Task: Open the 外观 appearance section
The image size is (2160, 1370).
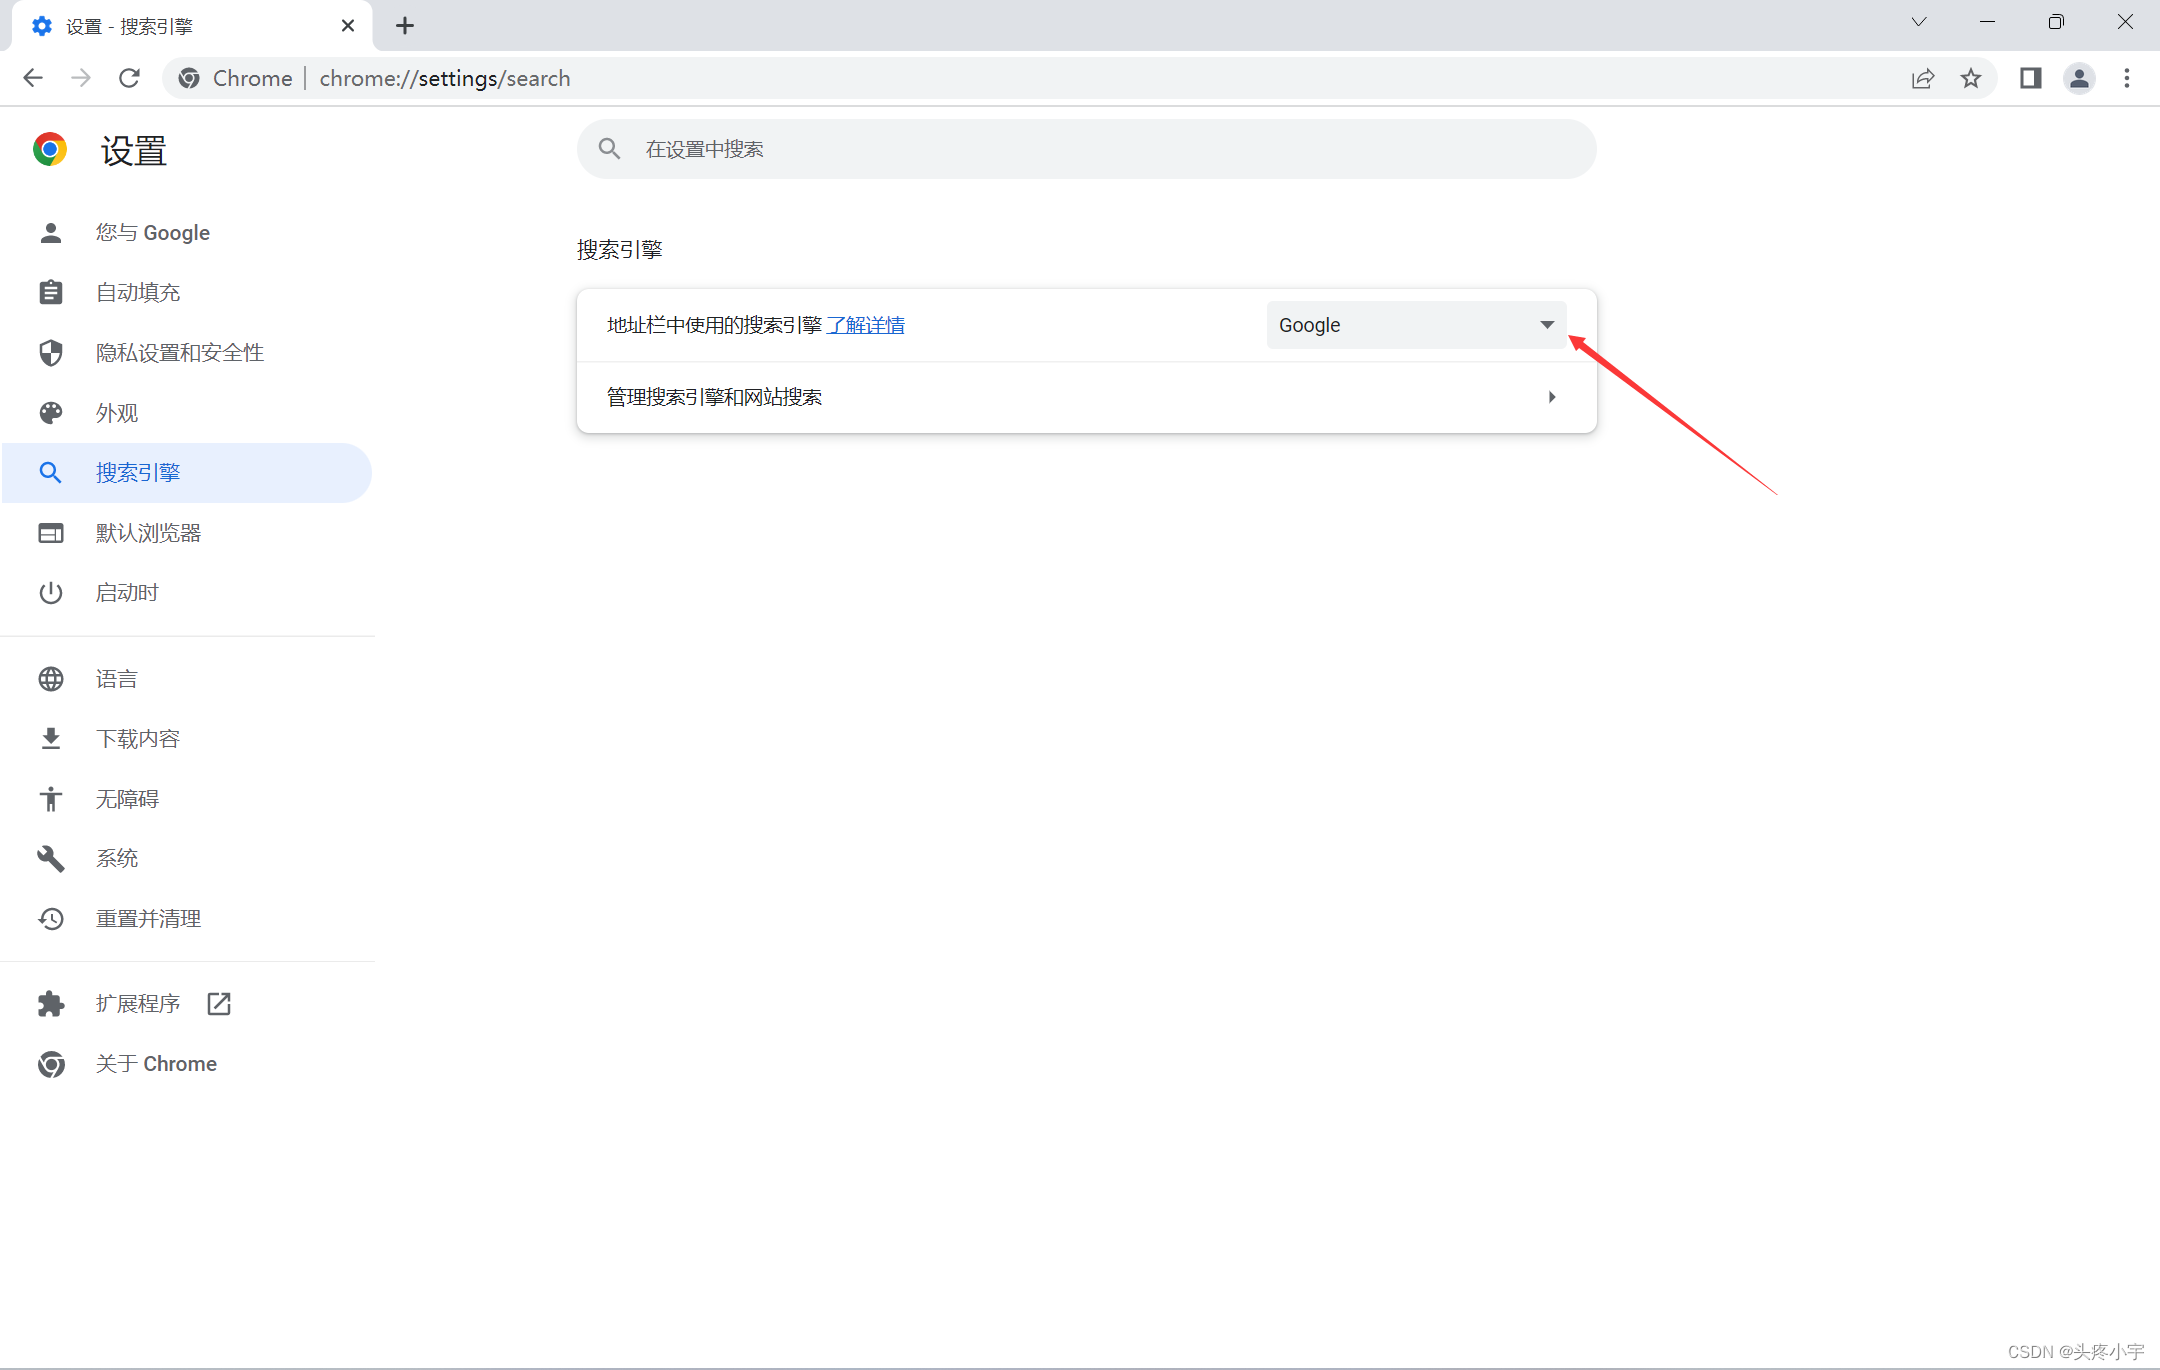Action: point(188,413)
